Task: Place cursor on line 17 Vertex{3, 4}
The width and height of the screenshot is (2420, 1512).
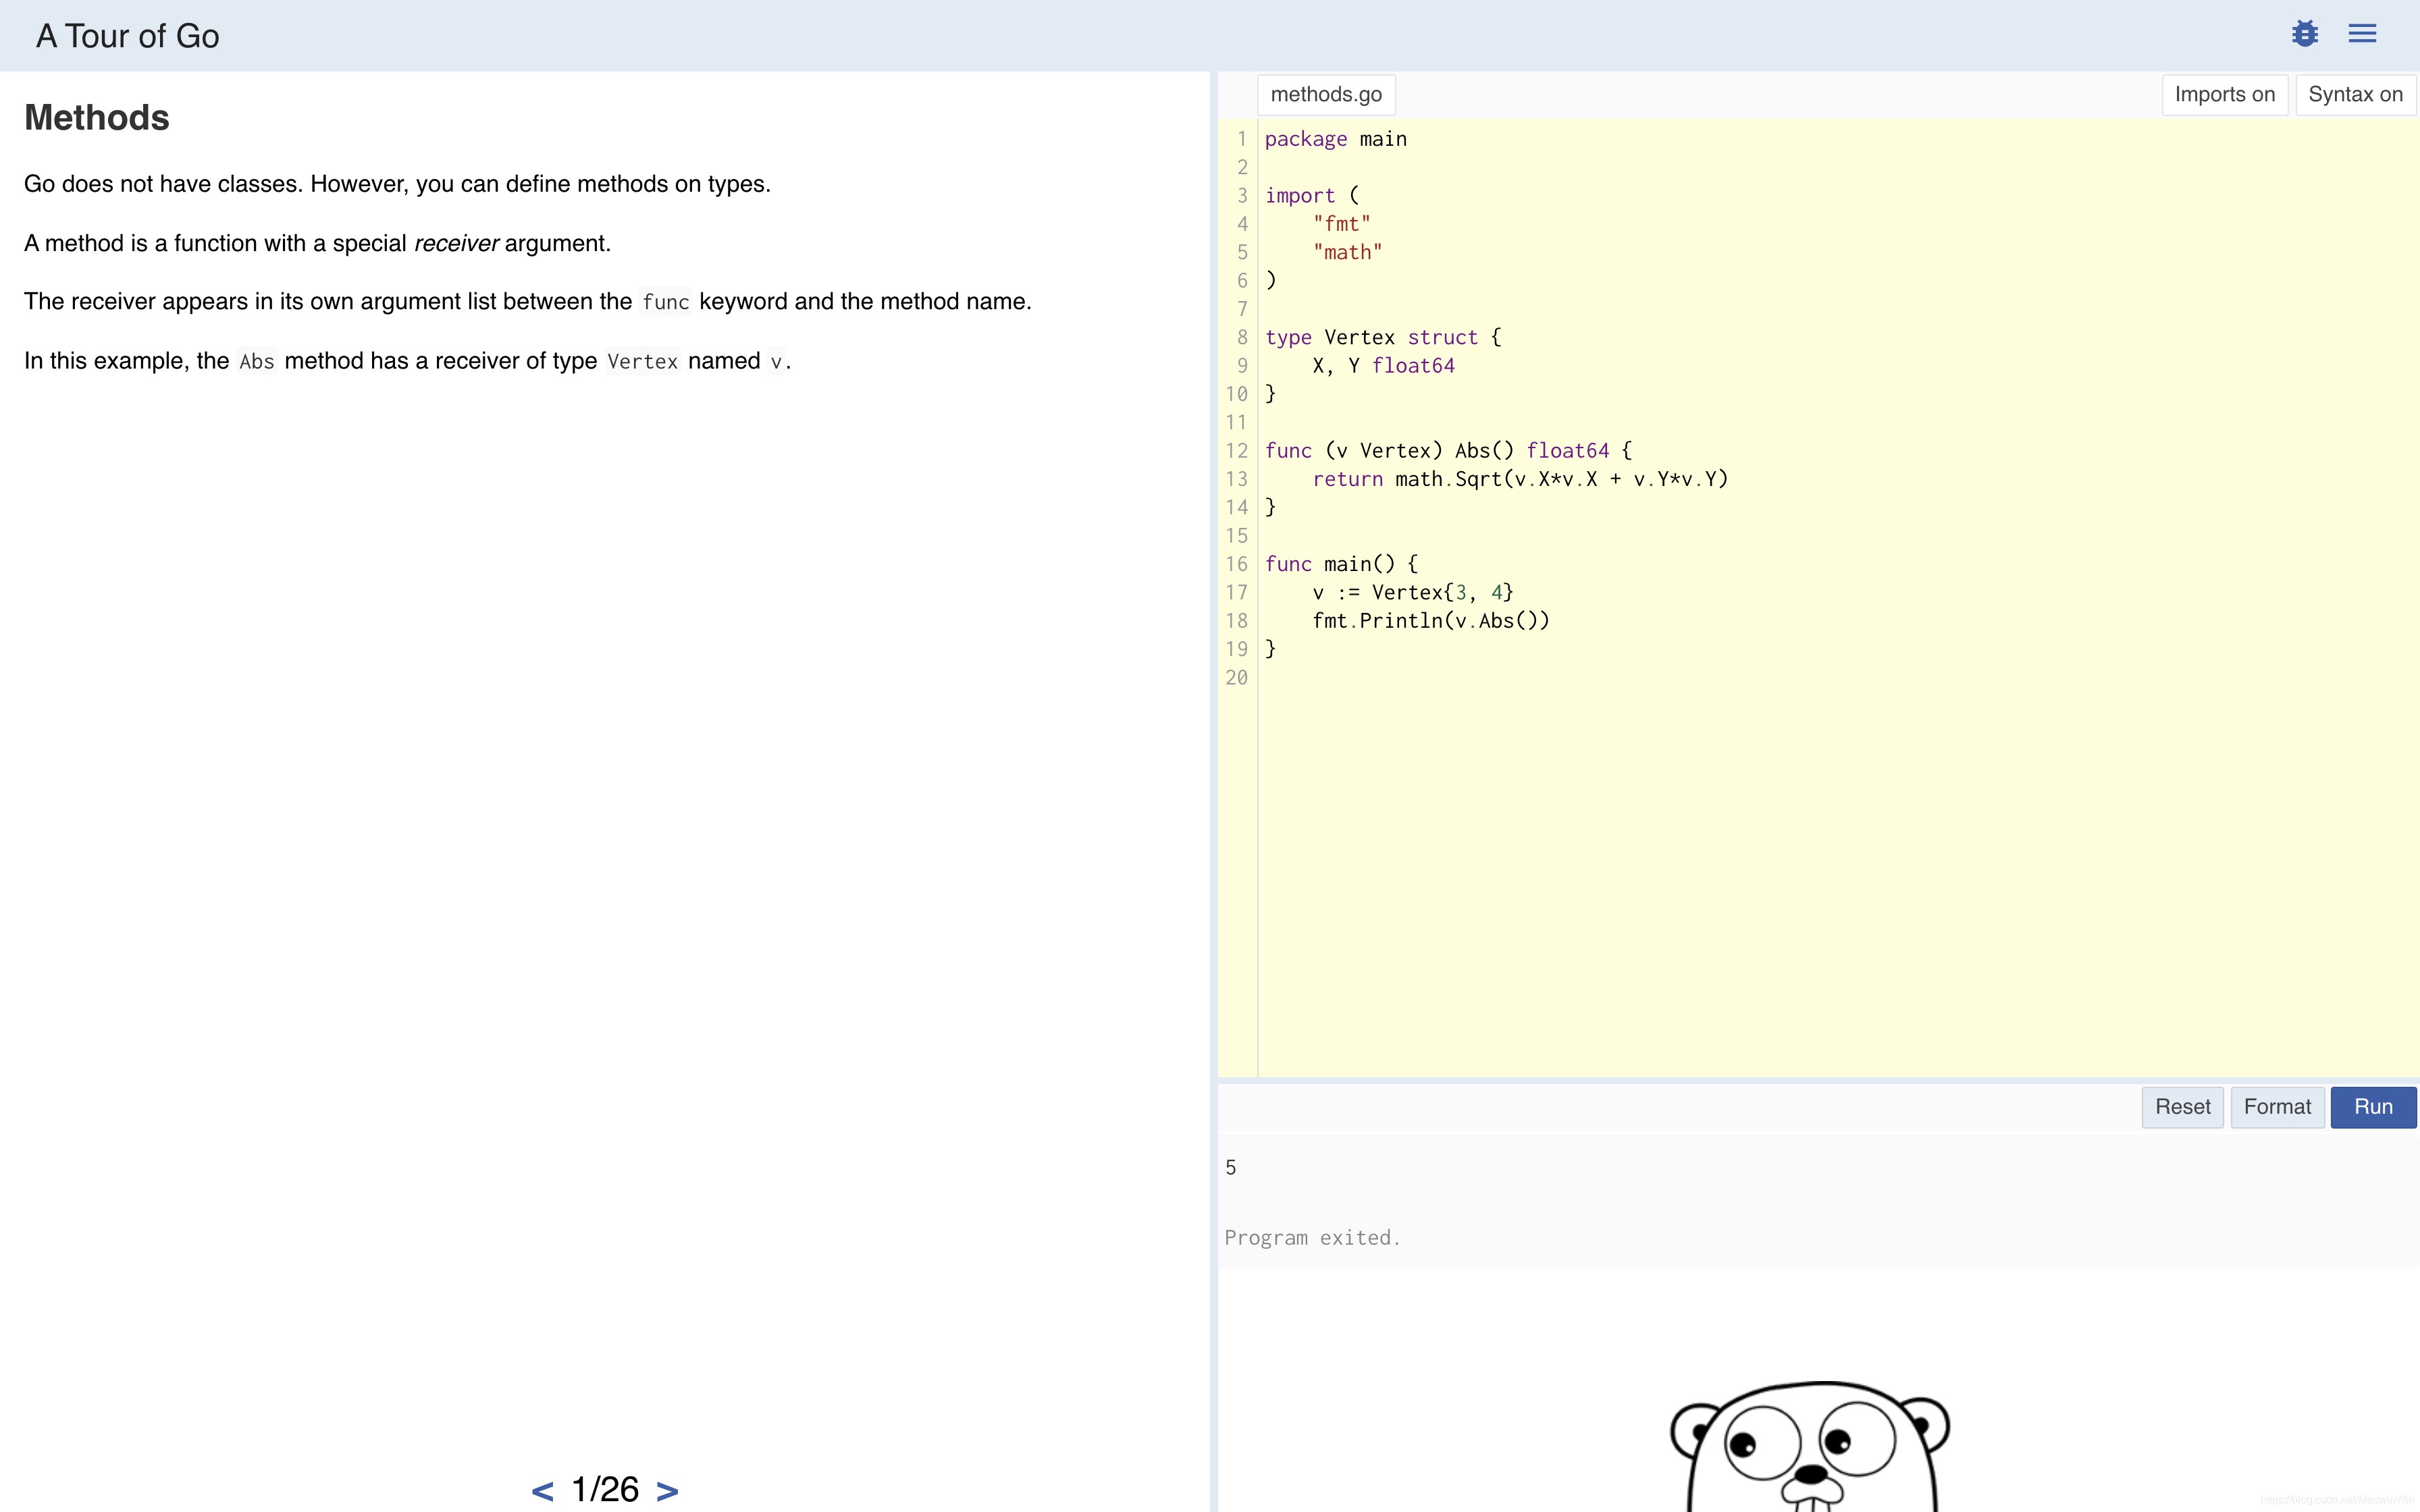Action: [1413, 593]
